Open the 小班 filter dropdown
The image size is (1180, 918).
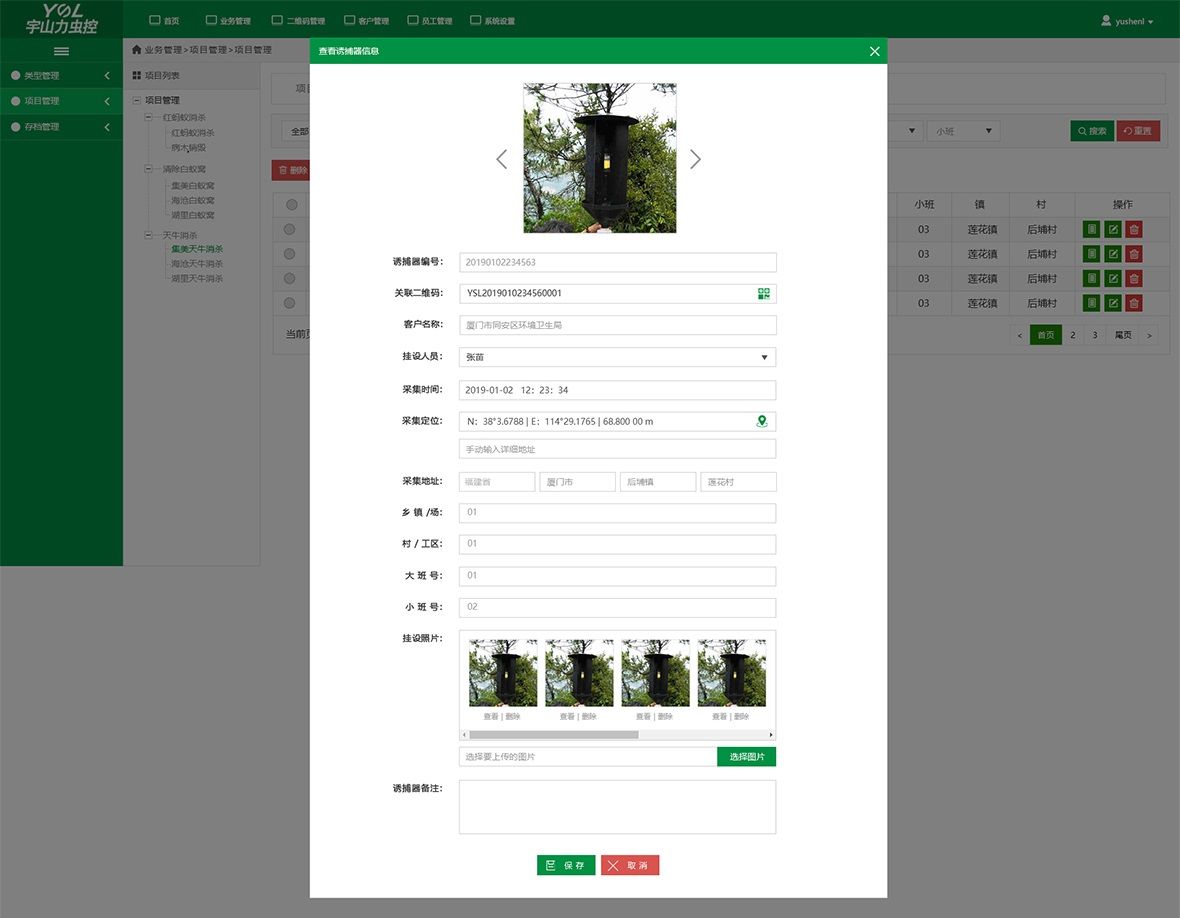(x=963, y=131)
